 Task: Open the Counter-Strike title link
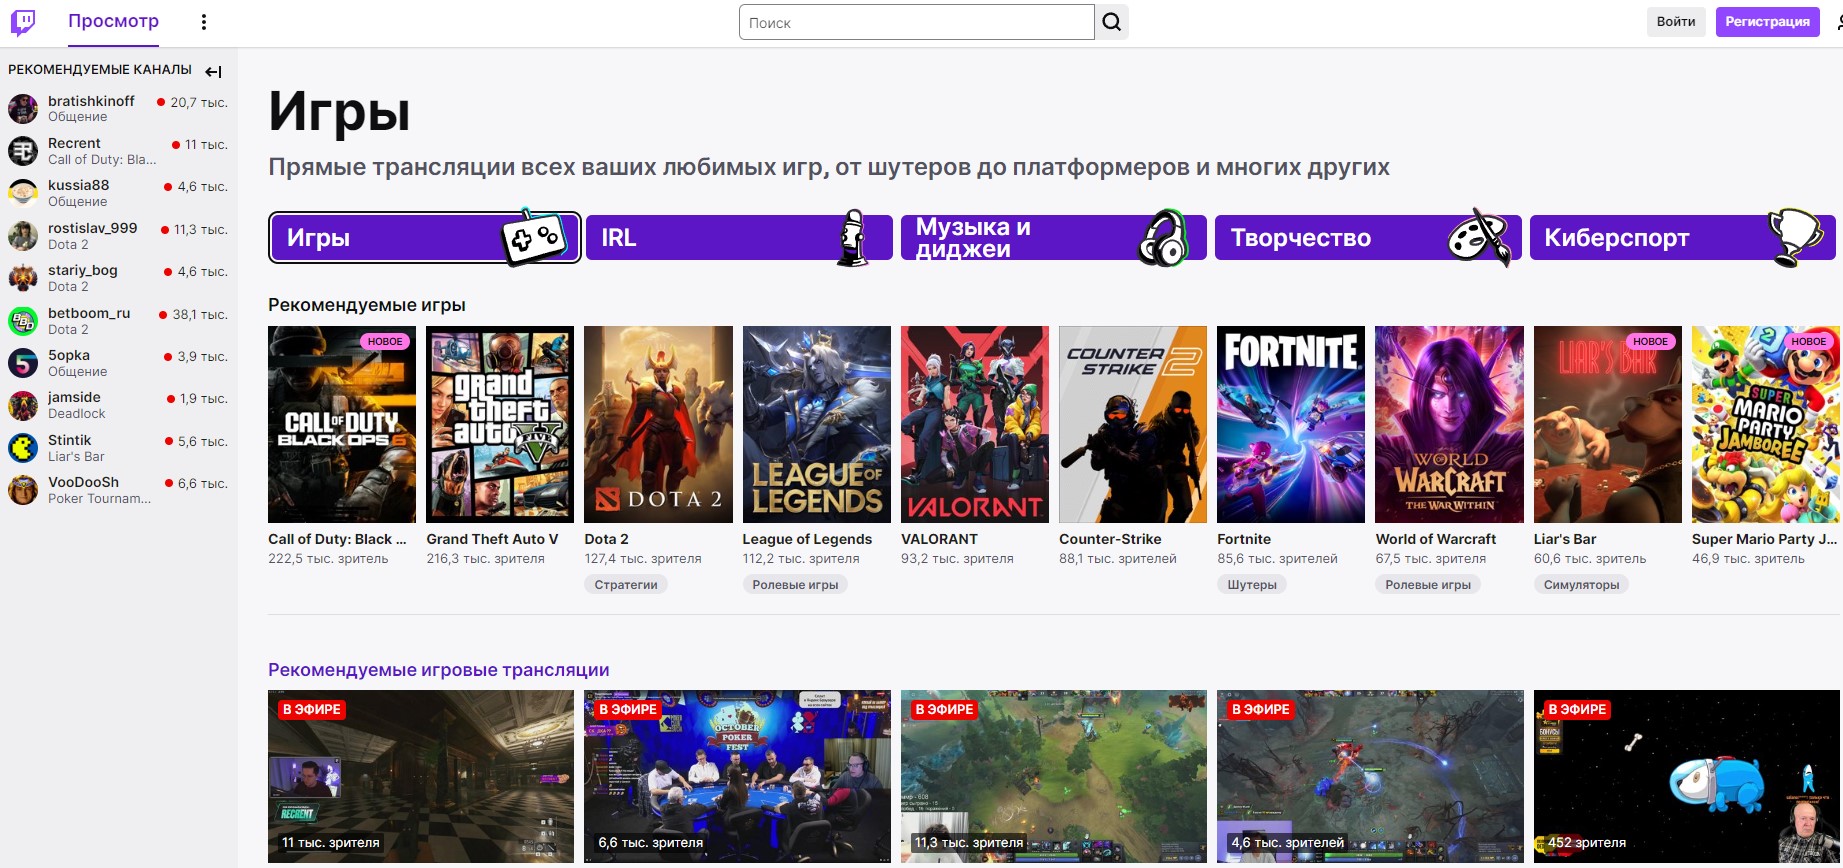(1110, 539)
